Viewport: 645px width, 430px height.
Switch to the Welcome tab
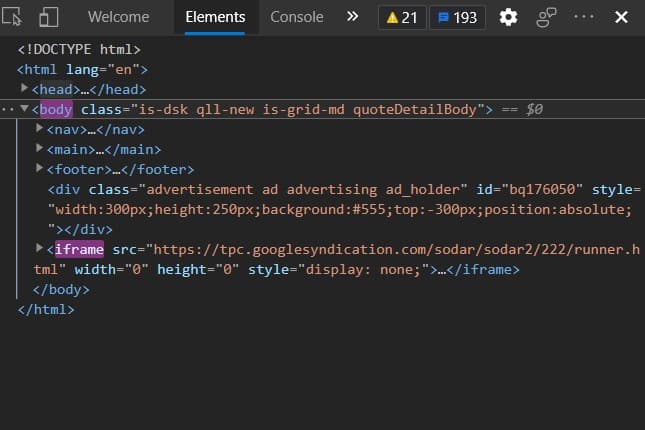(118, 17)
